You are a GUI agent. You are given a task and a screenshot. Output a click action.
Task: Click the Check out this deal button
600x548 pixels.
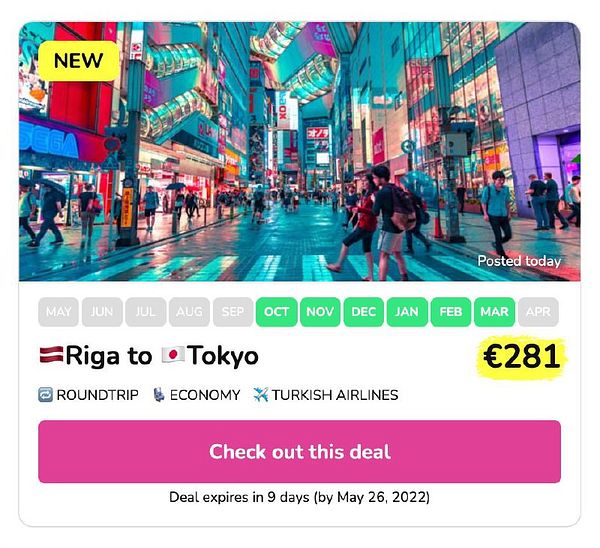coord(300,451)
